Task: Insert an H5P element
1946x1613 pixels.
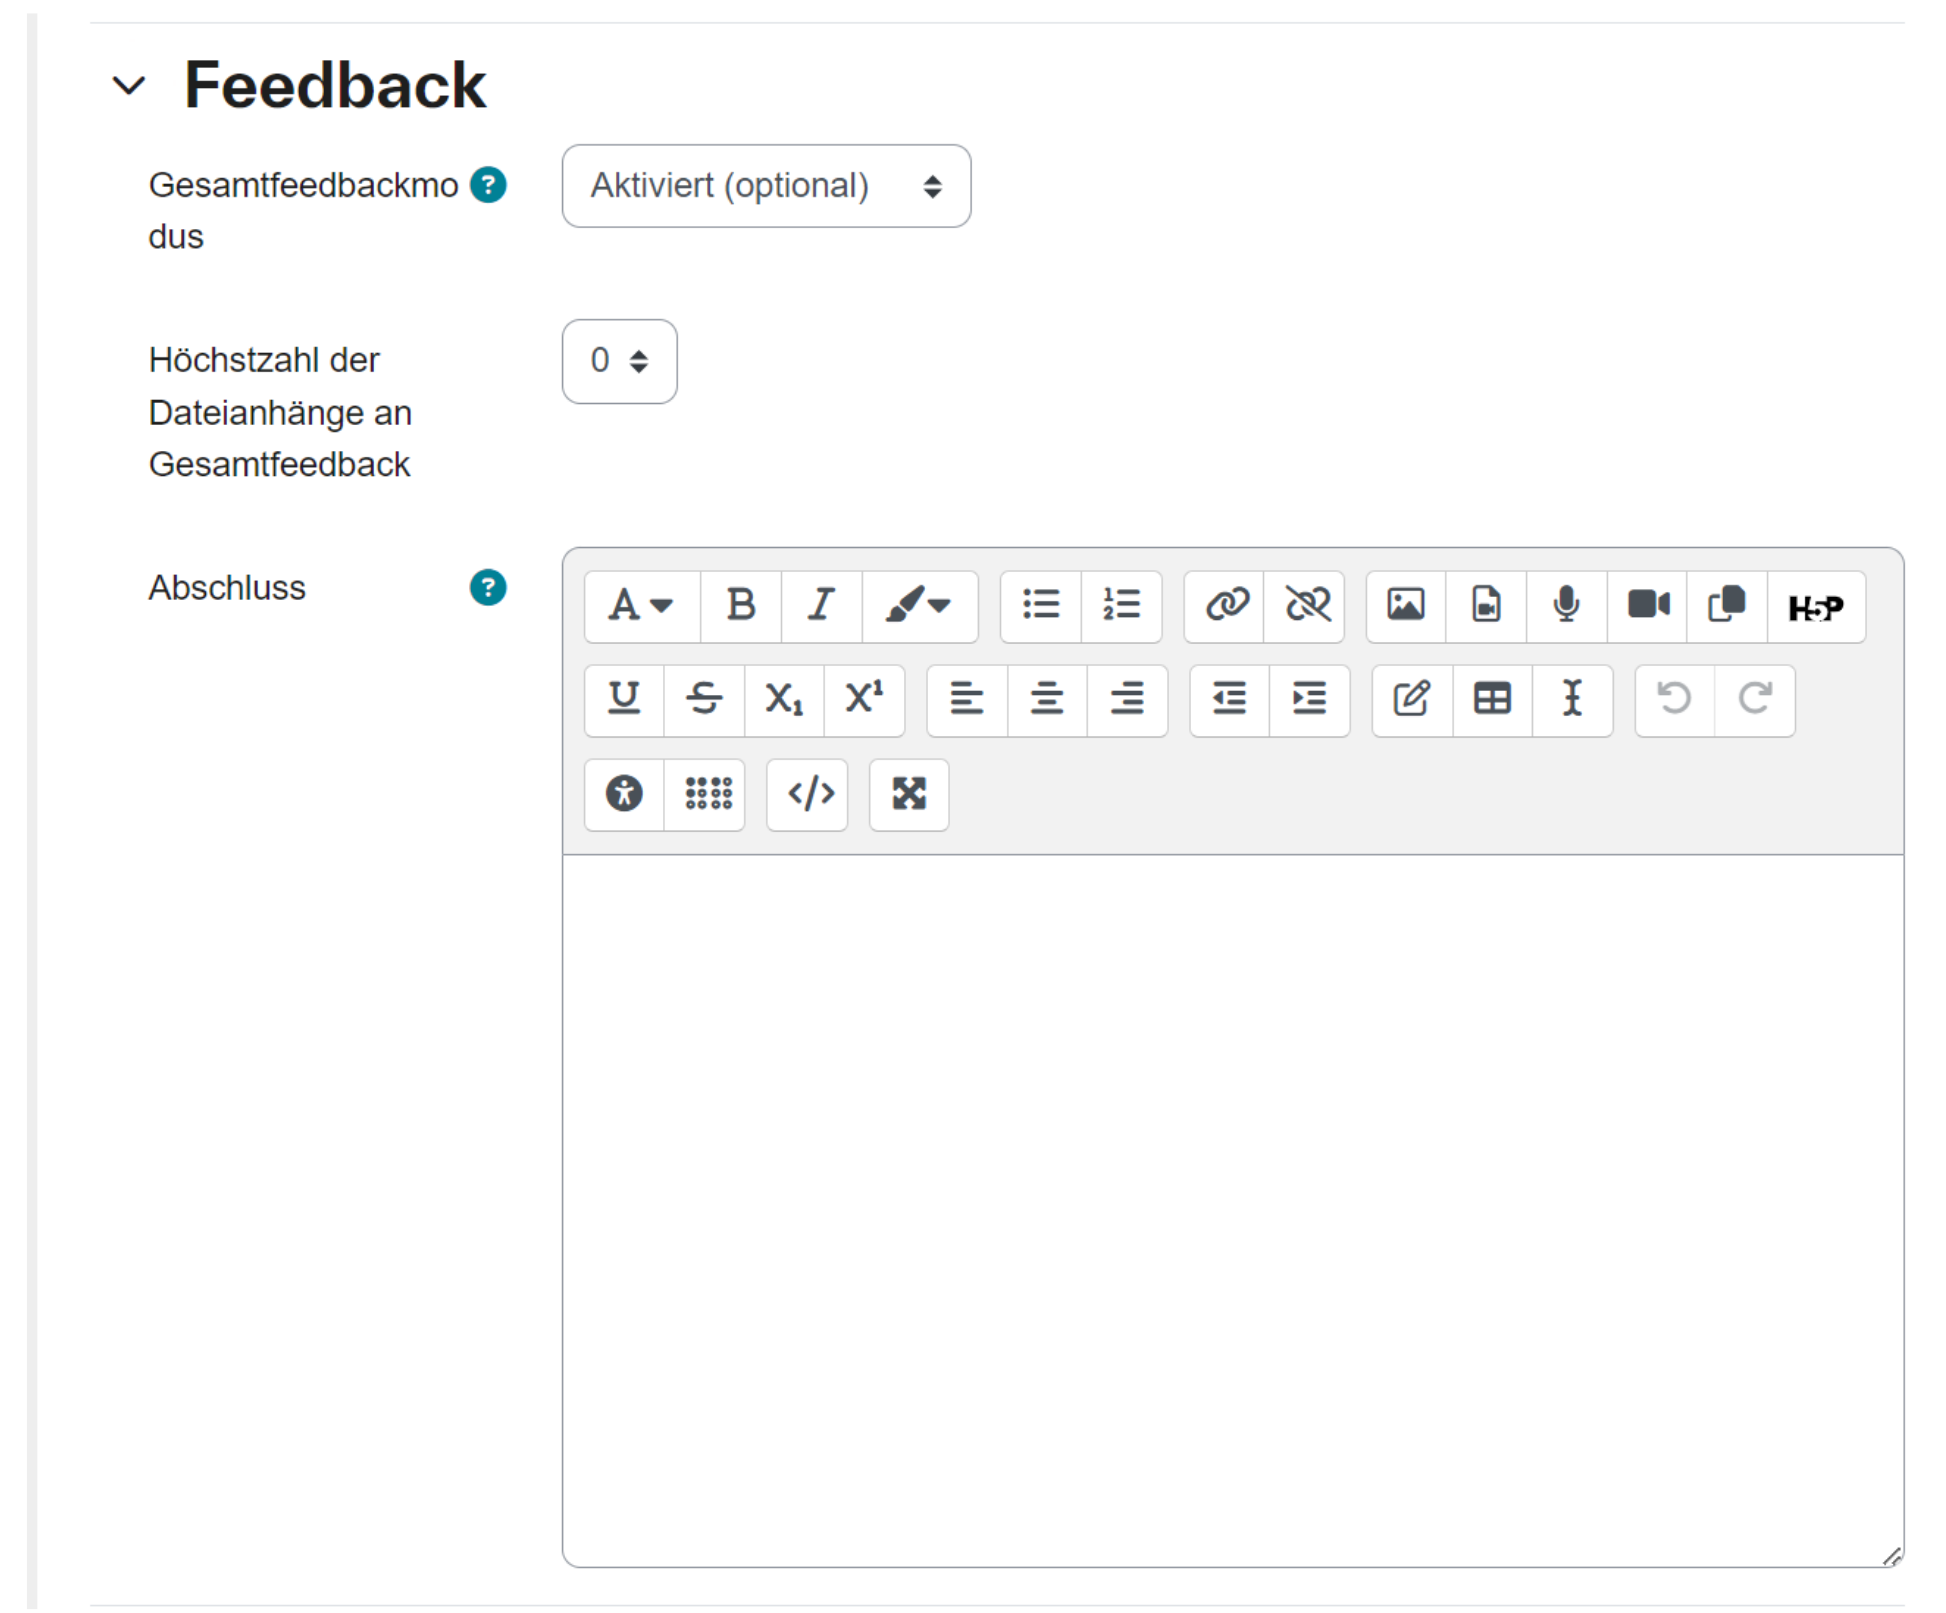Action: click(1816, 606)
